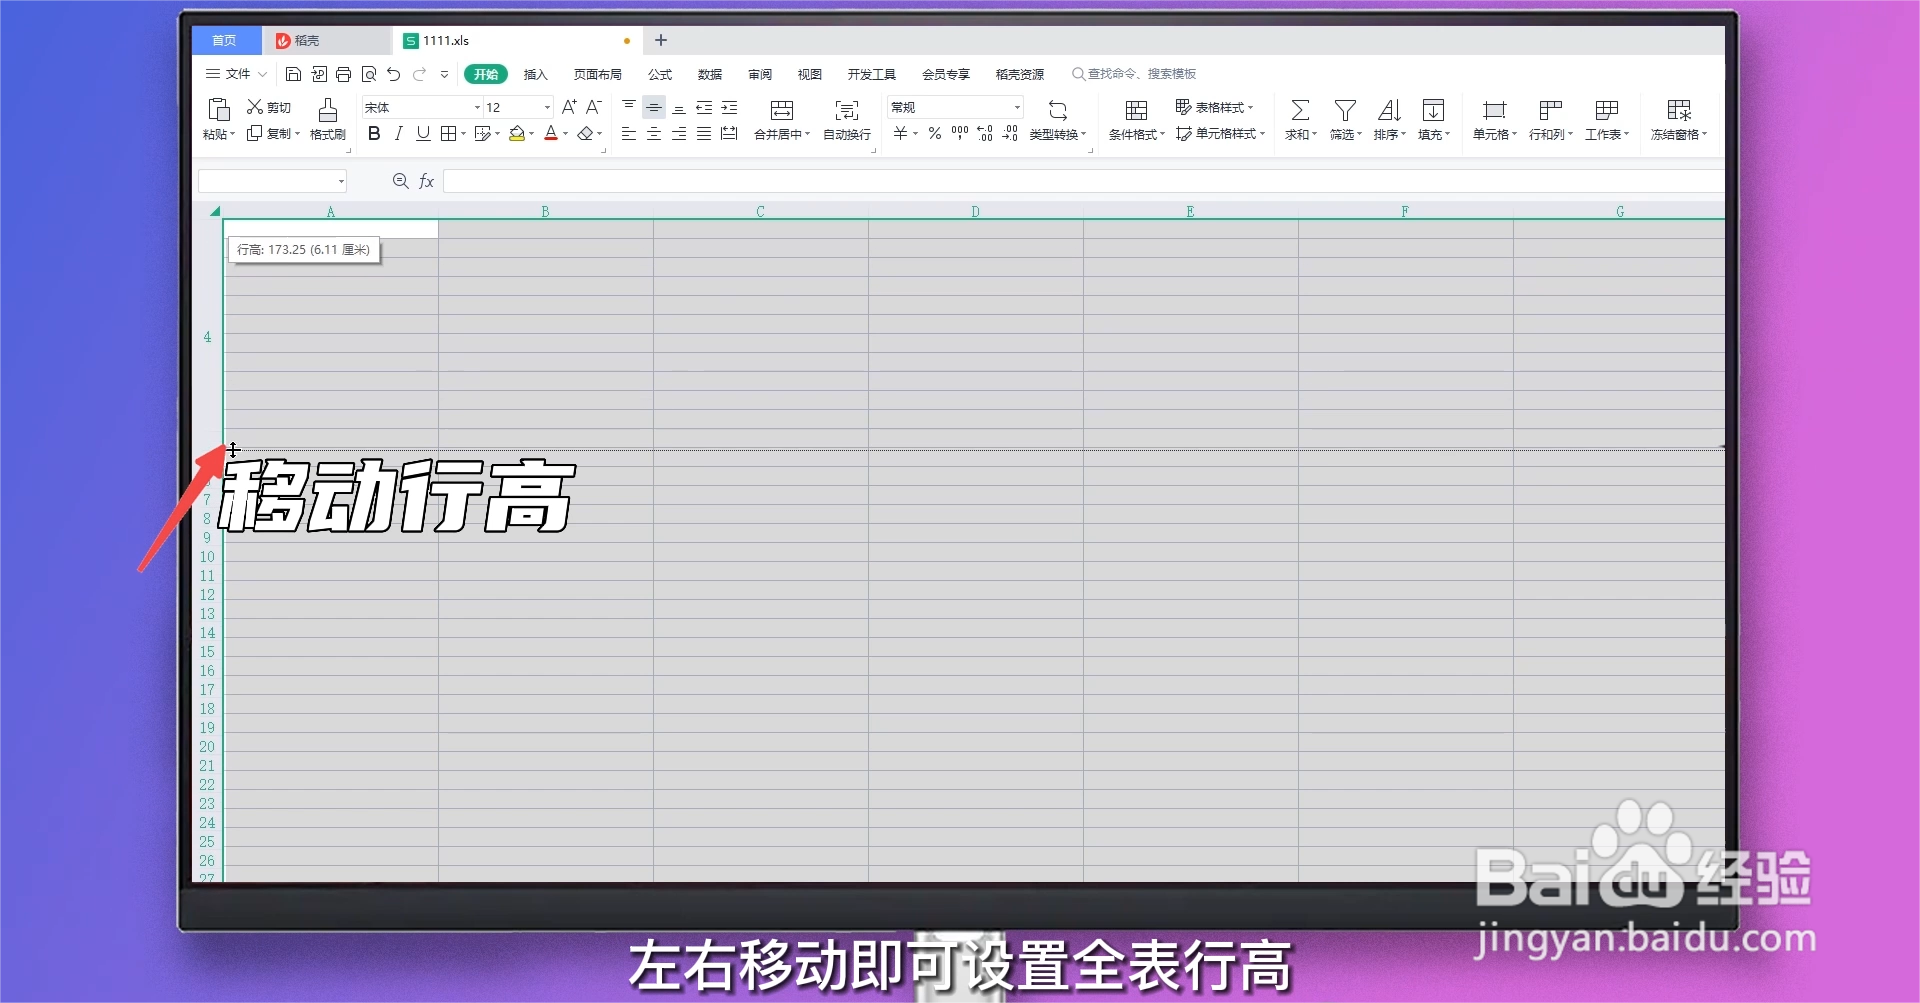Screen dimensions: 1920x1003
Task: Switch to the 数据 (Data) tab
Action: [x=710, y=74]
